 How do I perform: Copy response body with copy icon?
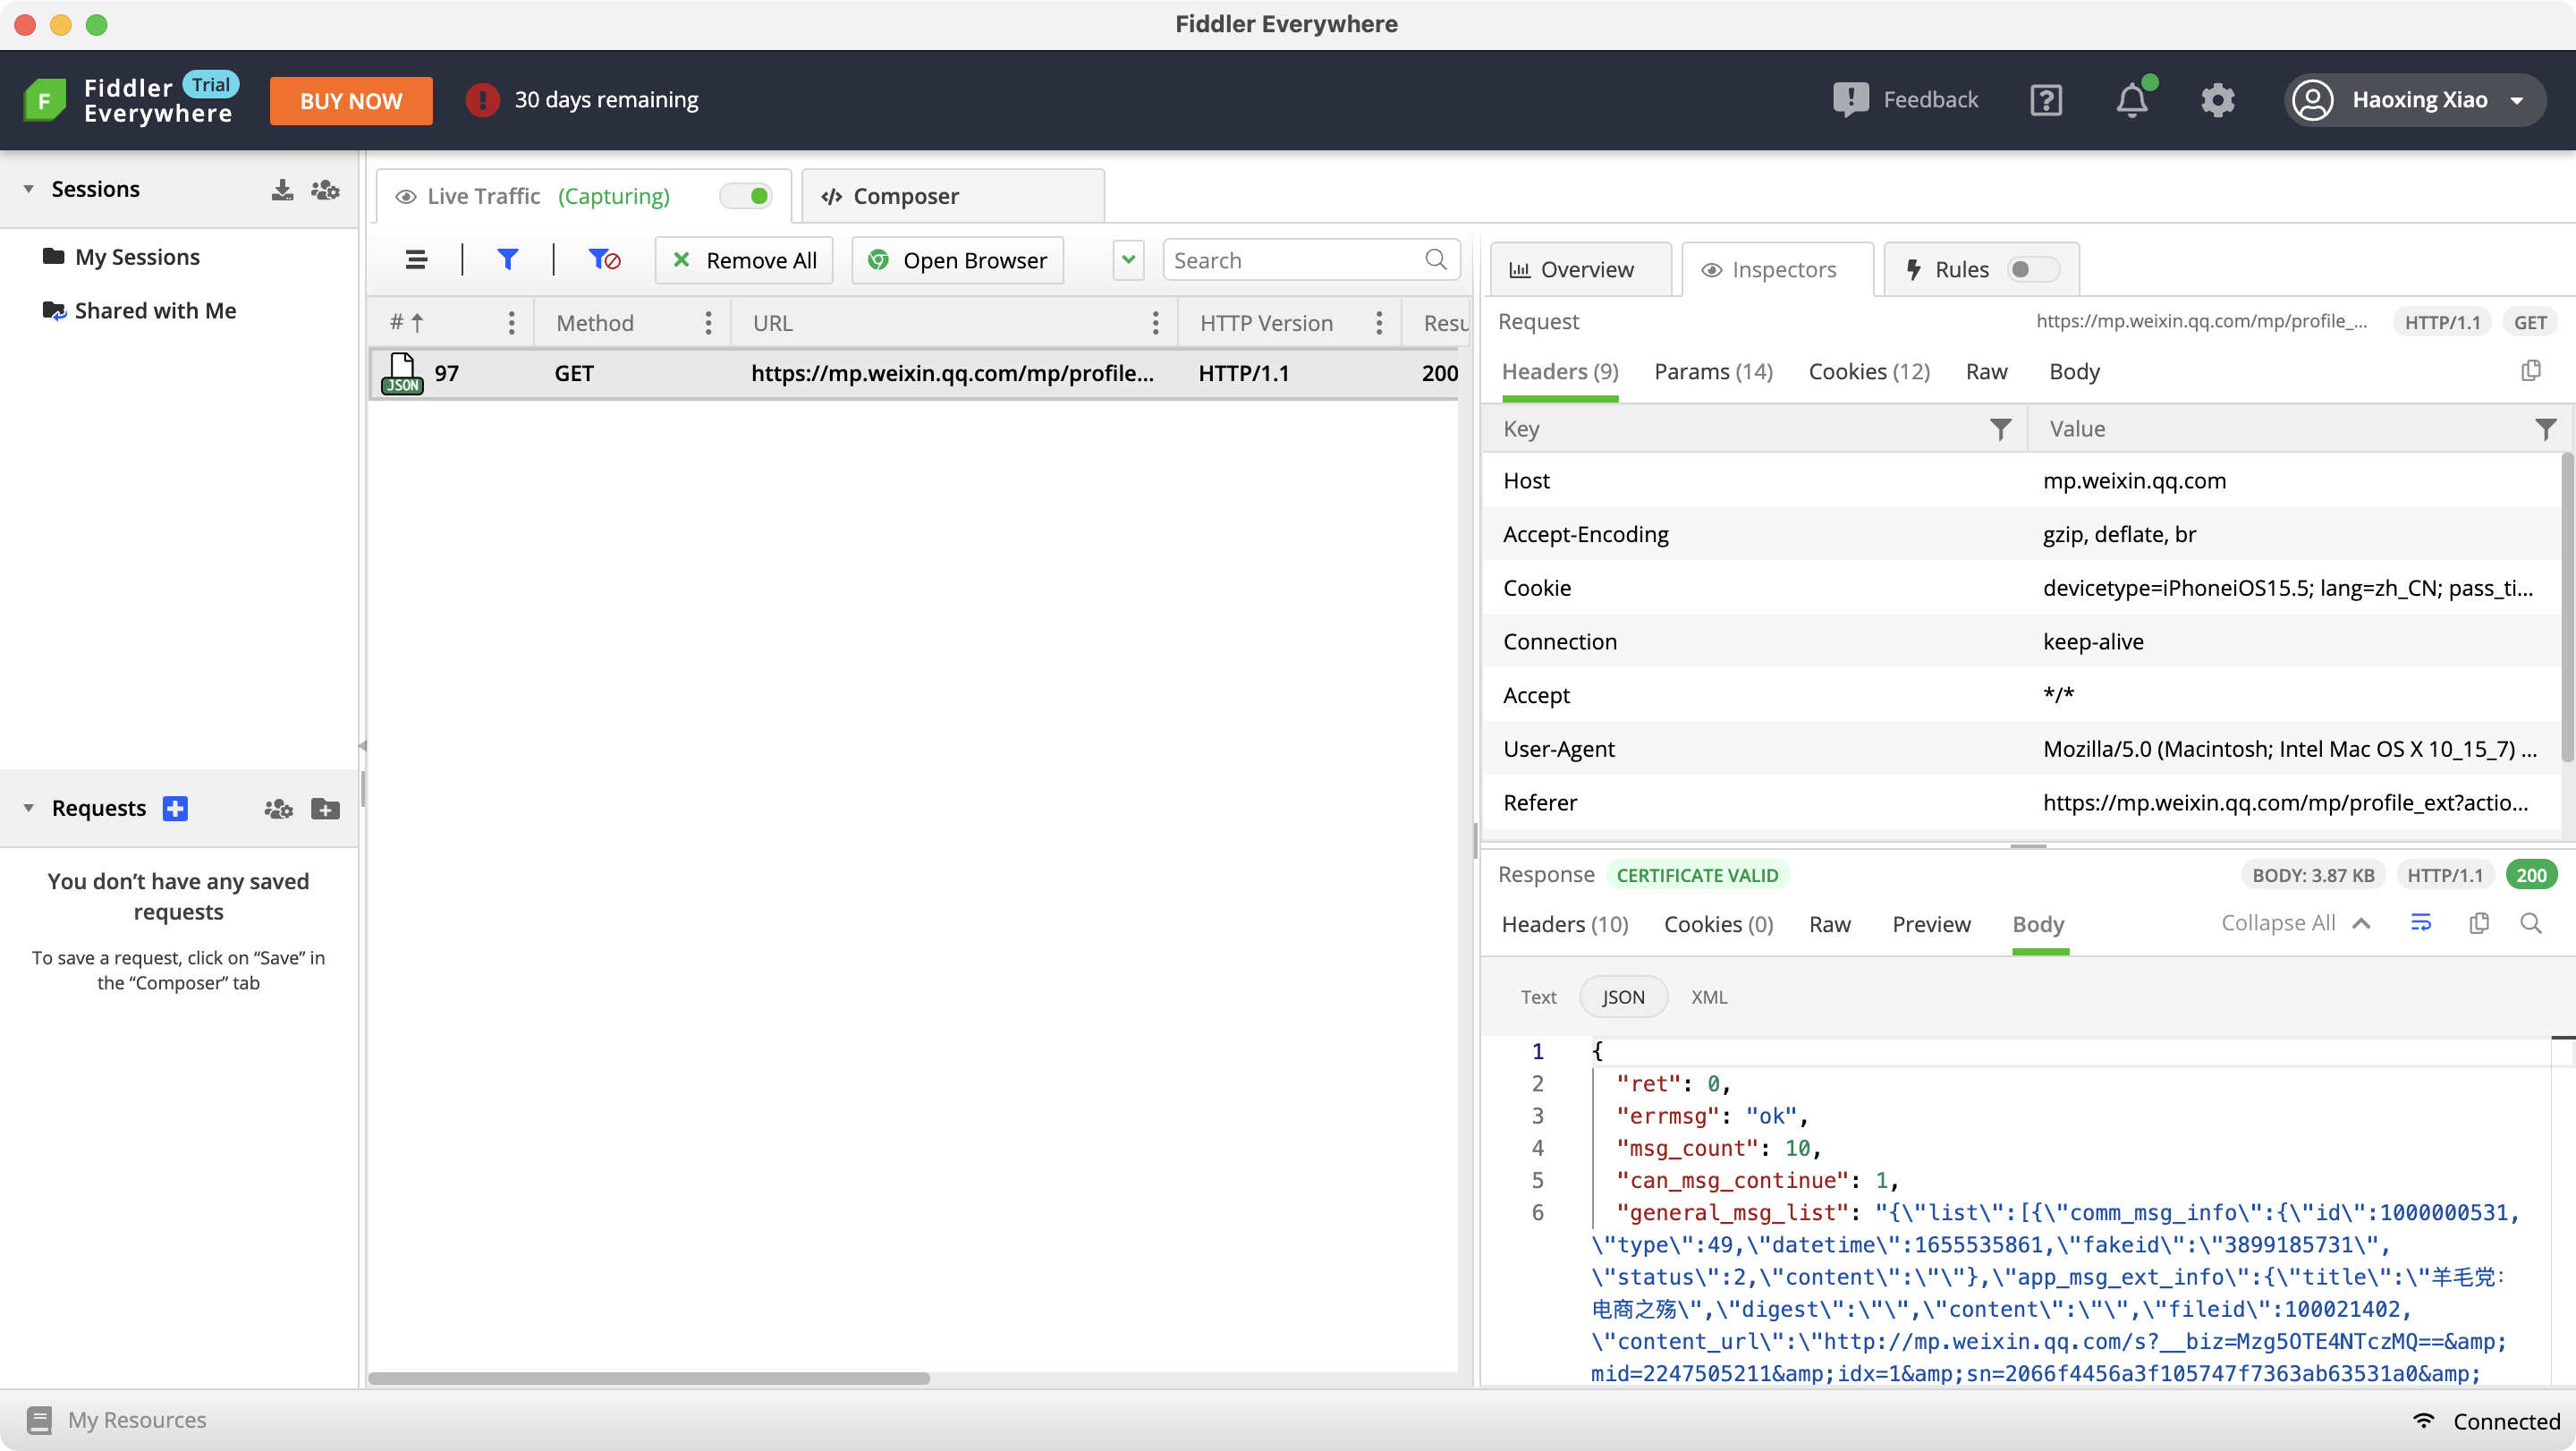[x=2478, y=923]
